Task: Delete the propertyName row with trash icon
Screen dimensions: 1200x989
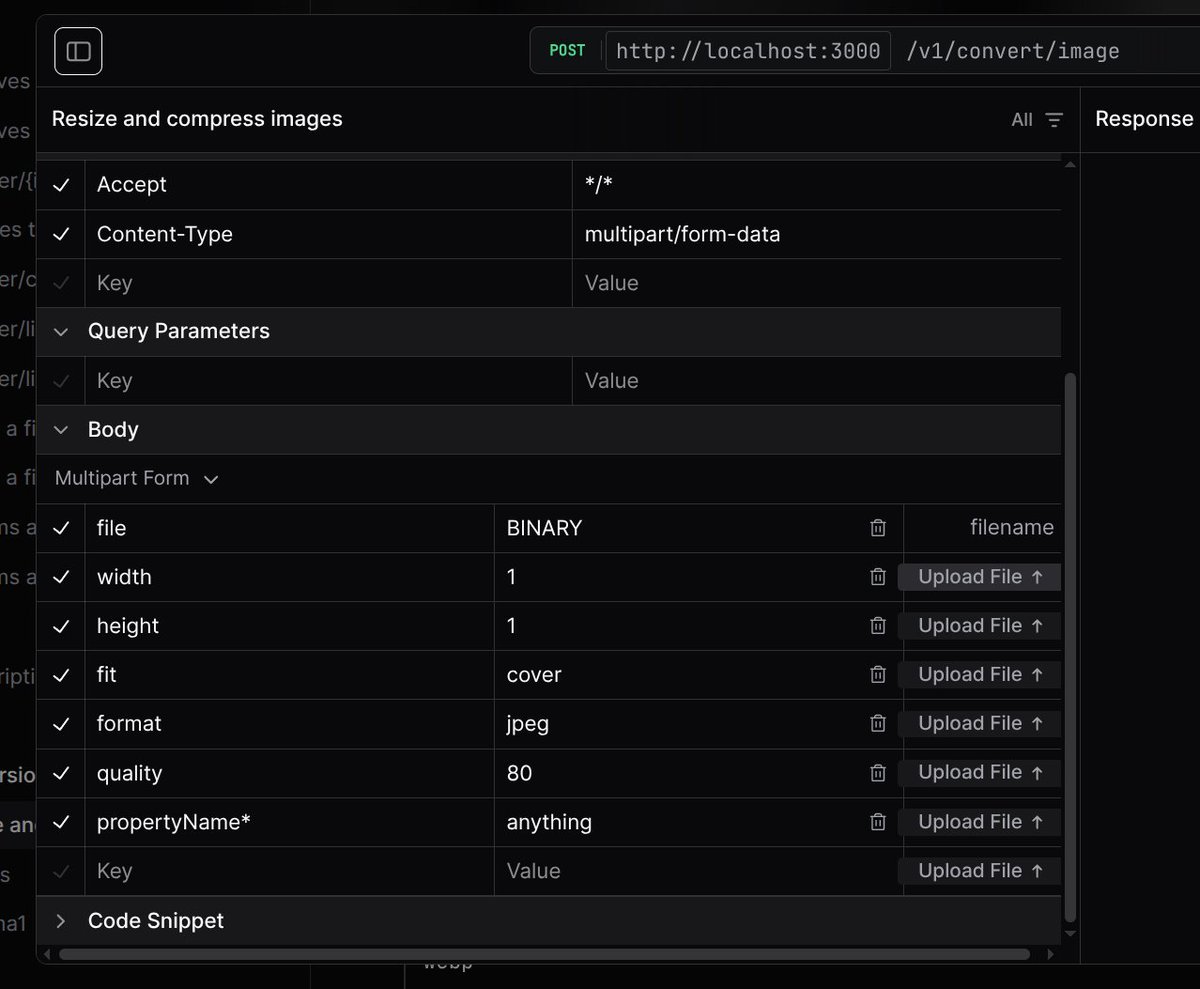Action: (x=878, y=822)
